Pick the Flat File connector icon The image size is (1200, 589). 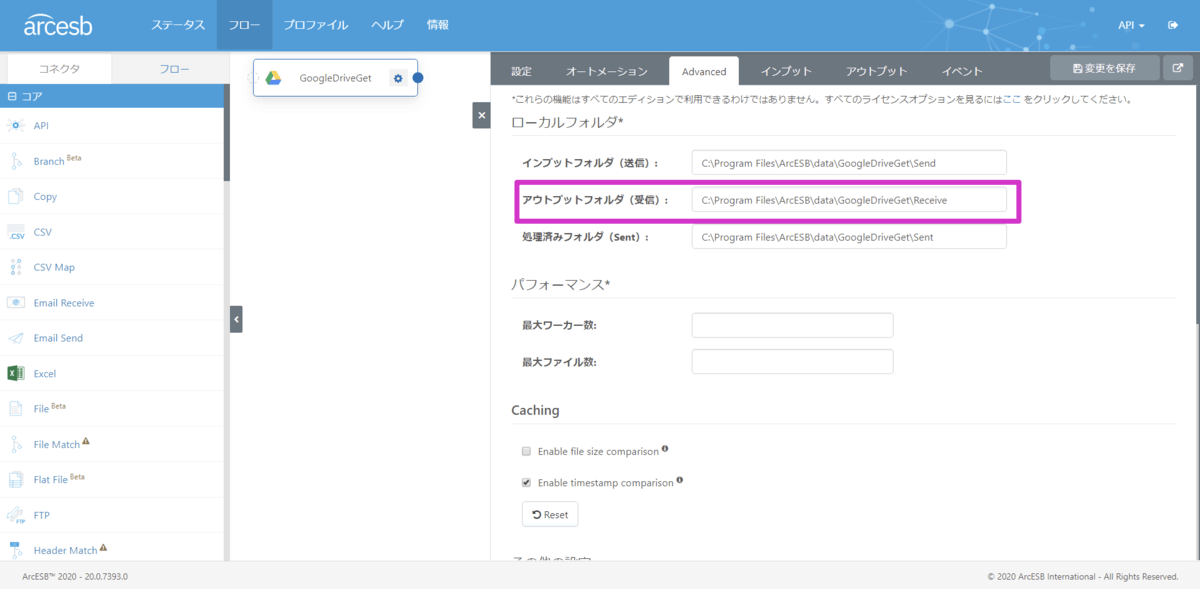(x=15, y=479)
